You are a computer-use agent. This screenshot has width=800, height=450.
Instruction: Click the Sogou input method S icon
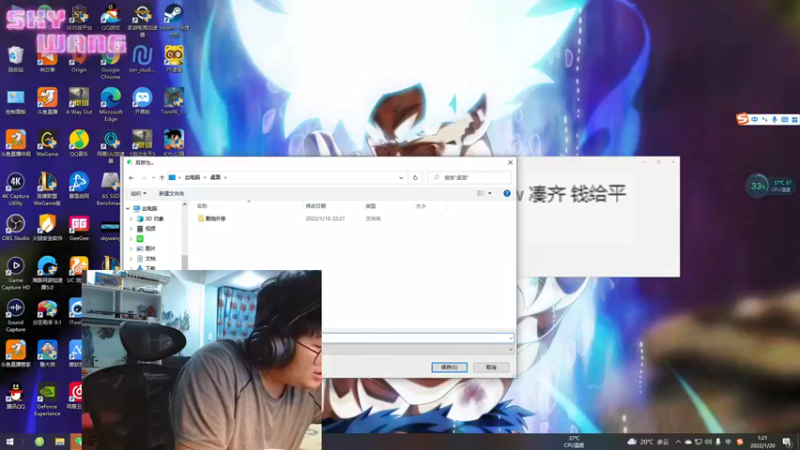pyautogui.click(x=742, y=119)
